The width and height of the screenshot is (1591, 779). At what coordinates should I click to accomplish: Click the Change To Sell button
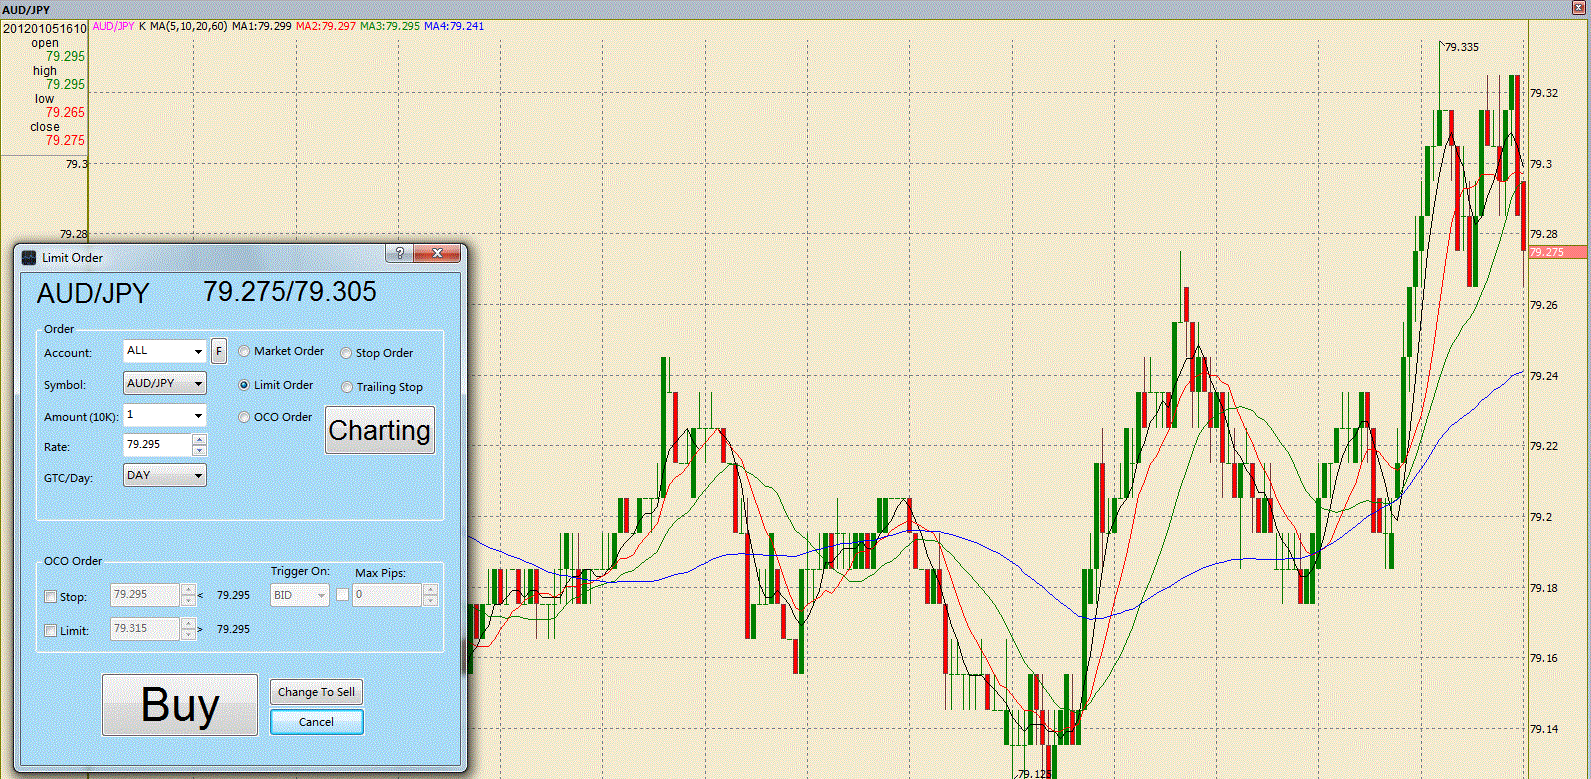tap(316, 692)
